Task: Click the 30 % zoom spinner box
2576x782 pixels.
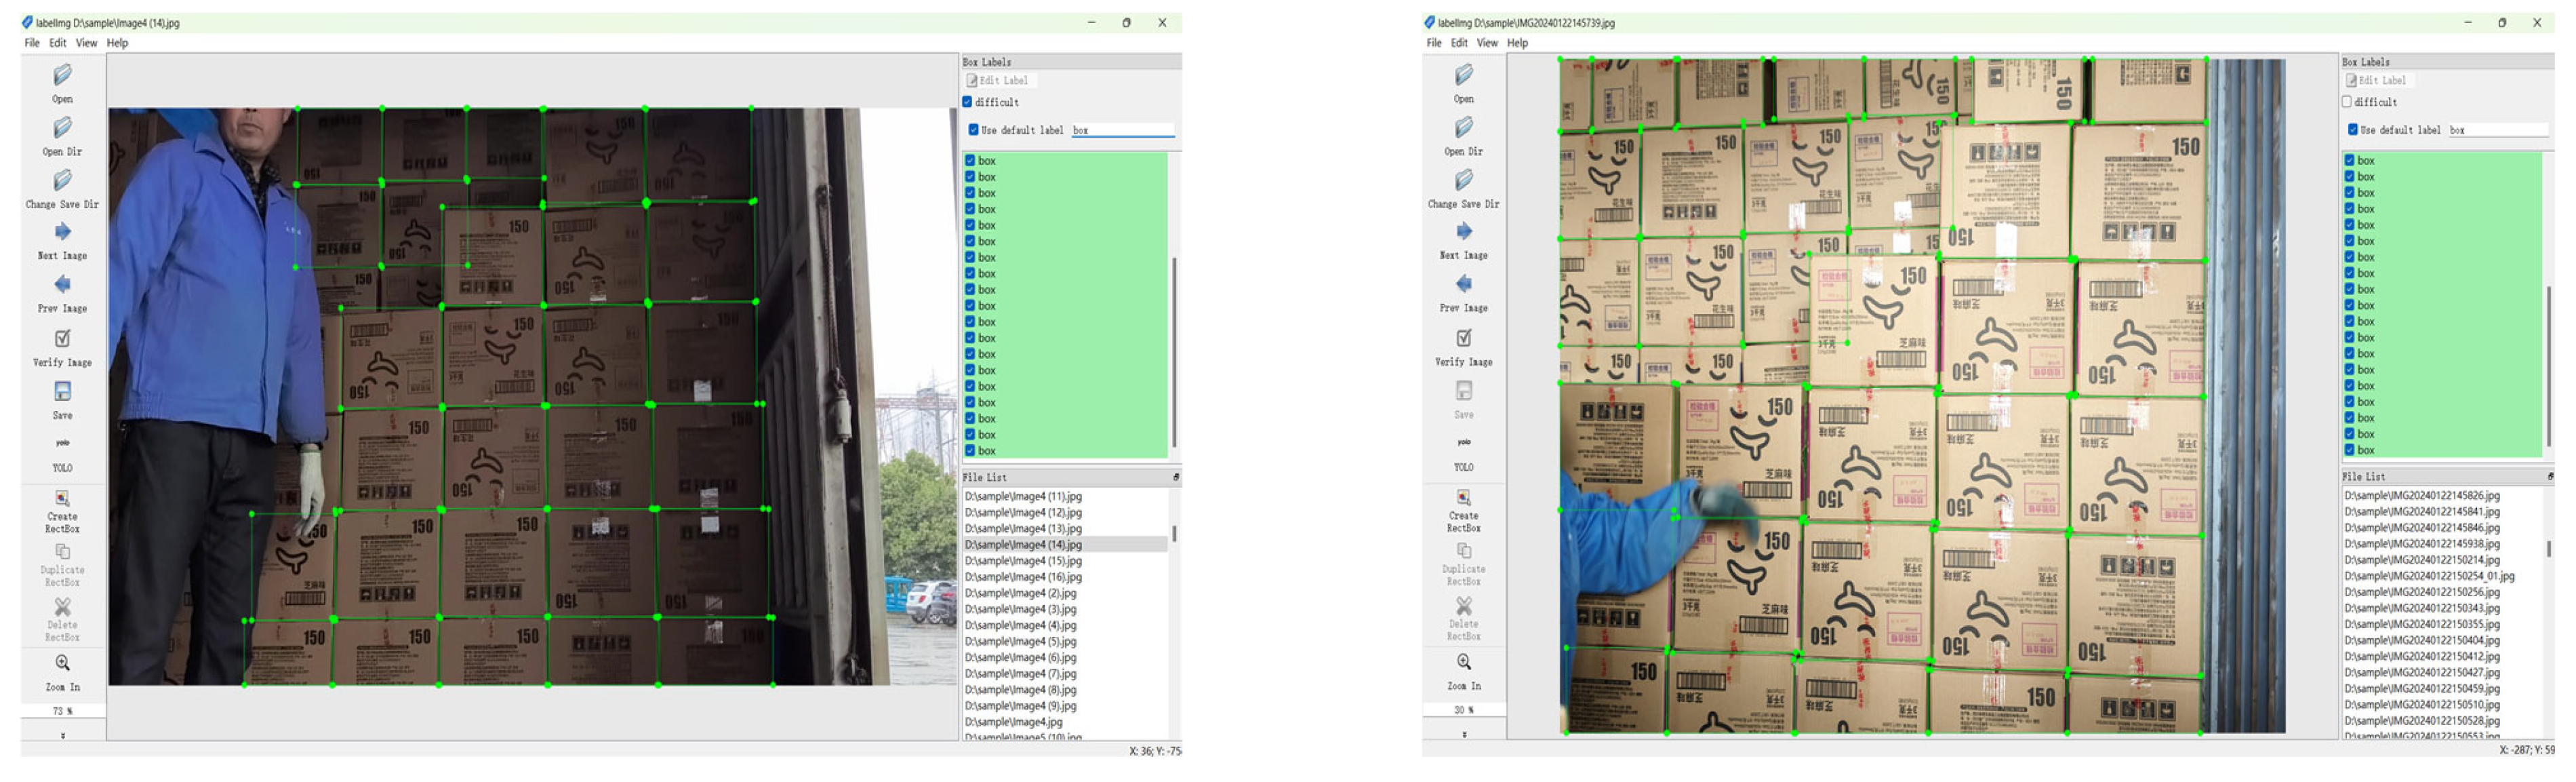Action: point(1464,711)
